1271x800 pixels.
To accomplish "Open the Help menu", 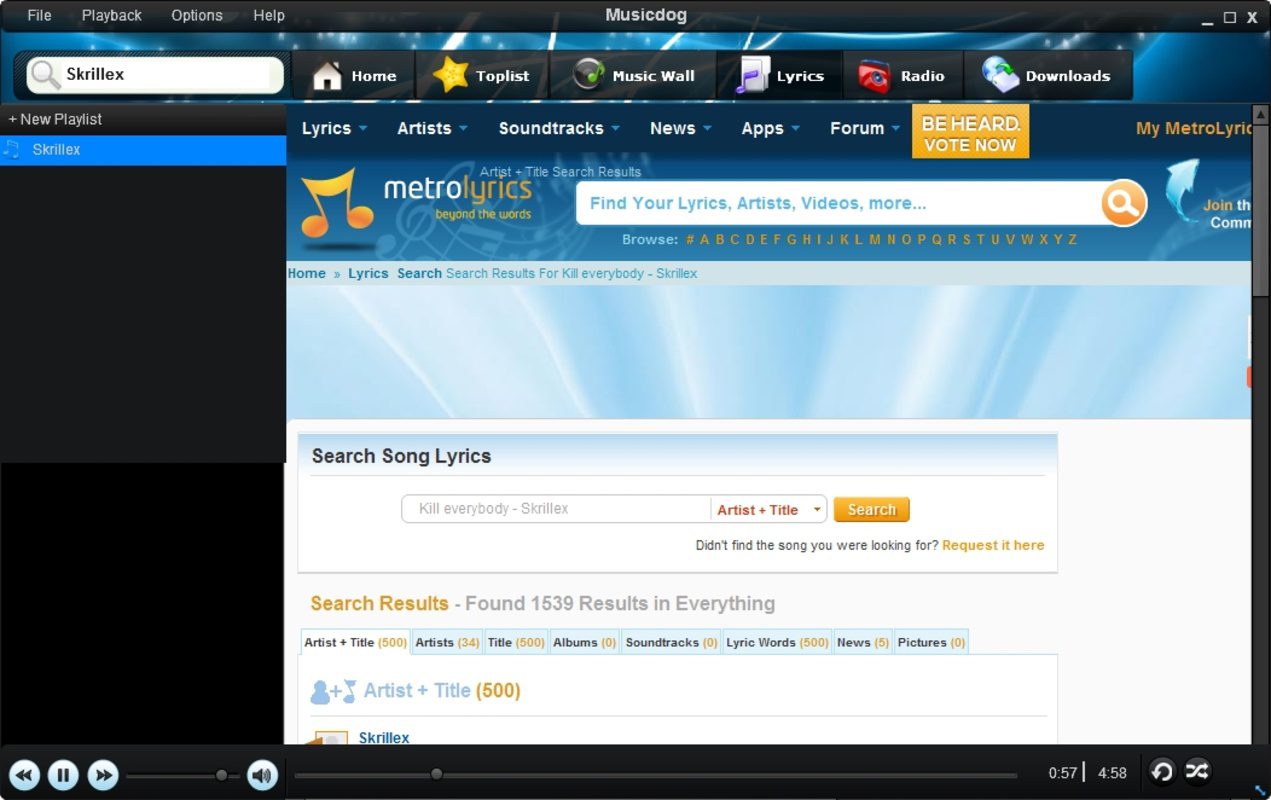I will click(x=269, y=15).
